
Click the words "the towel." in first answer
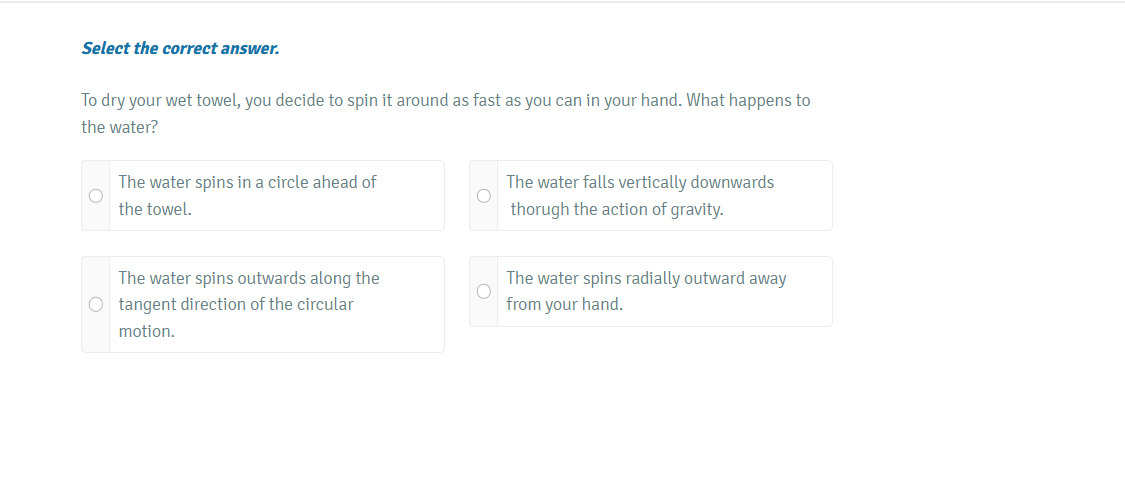(155, 209)
